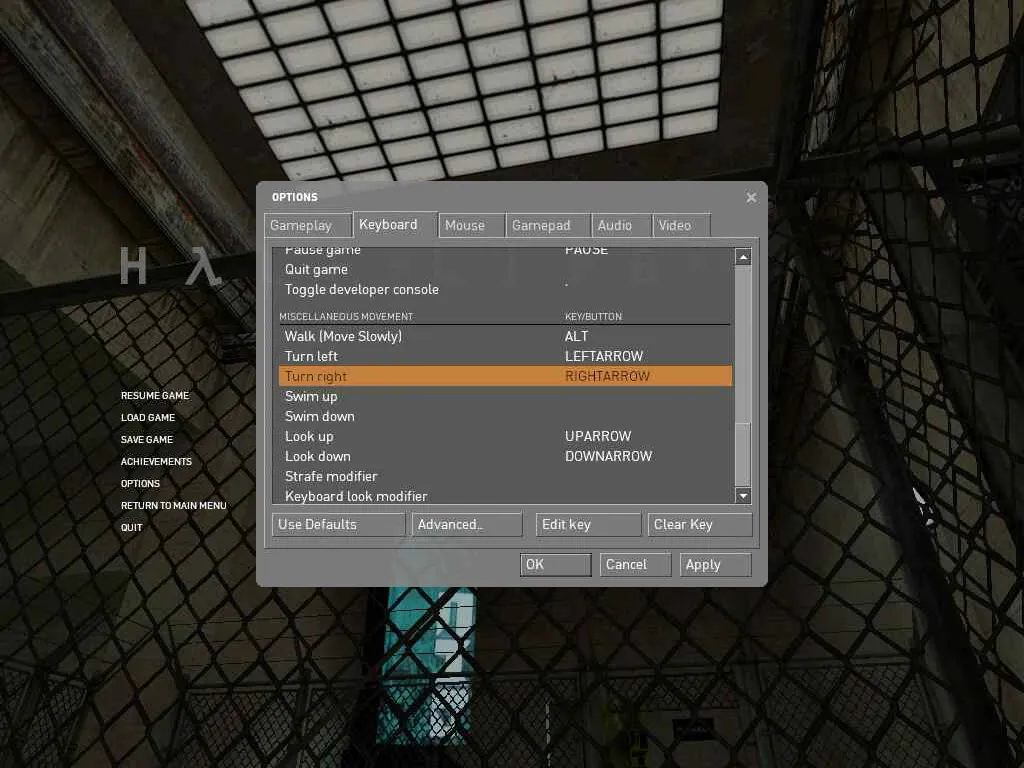Click the Edit key button
Viewport: 1024px width, 768px height.
point(588,524)
